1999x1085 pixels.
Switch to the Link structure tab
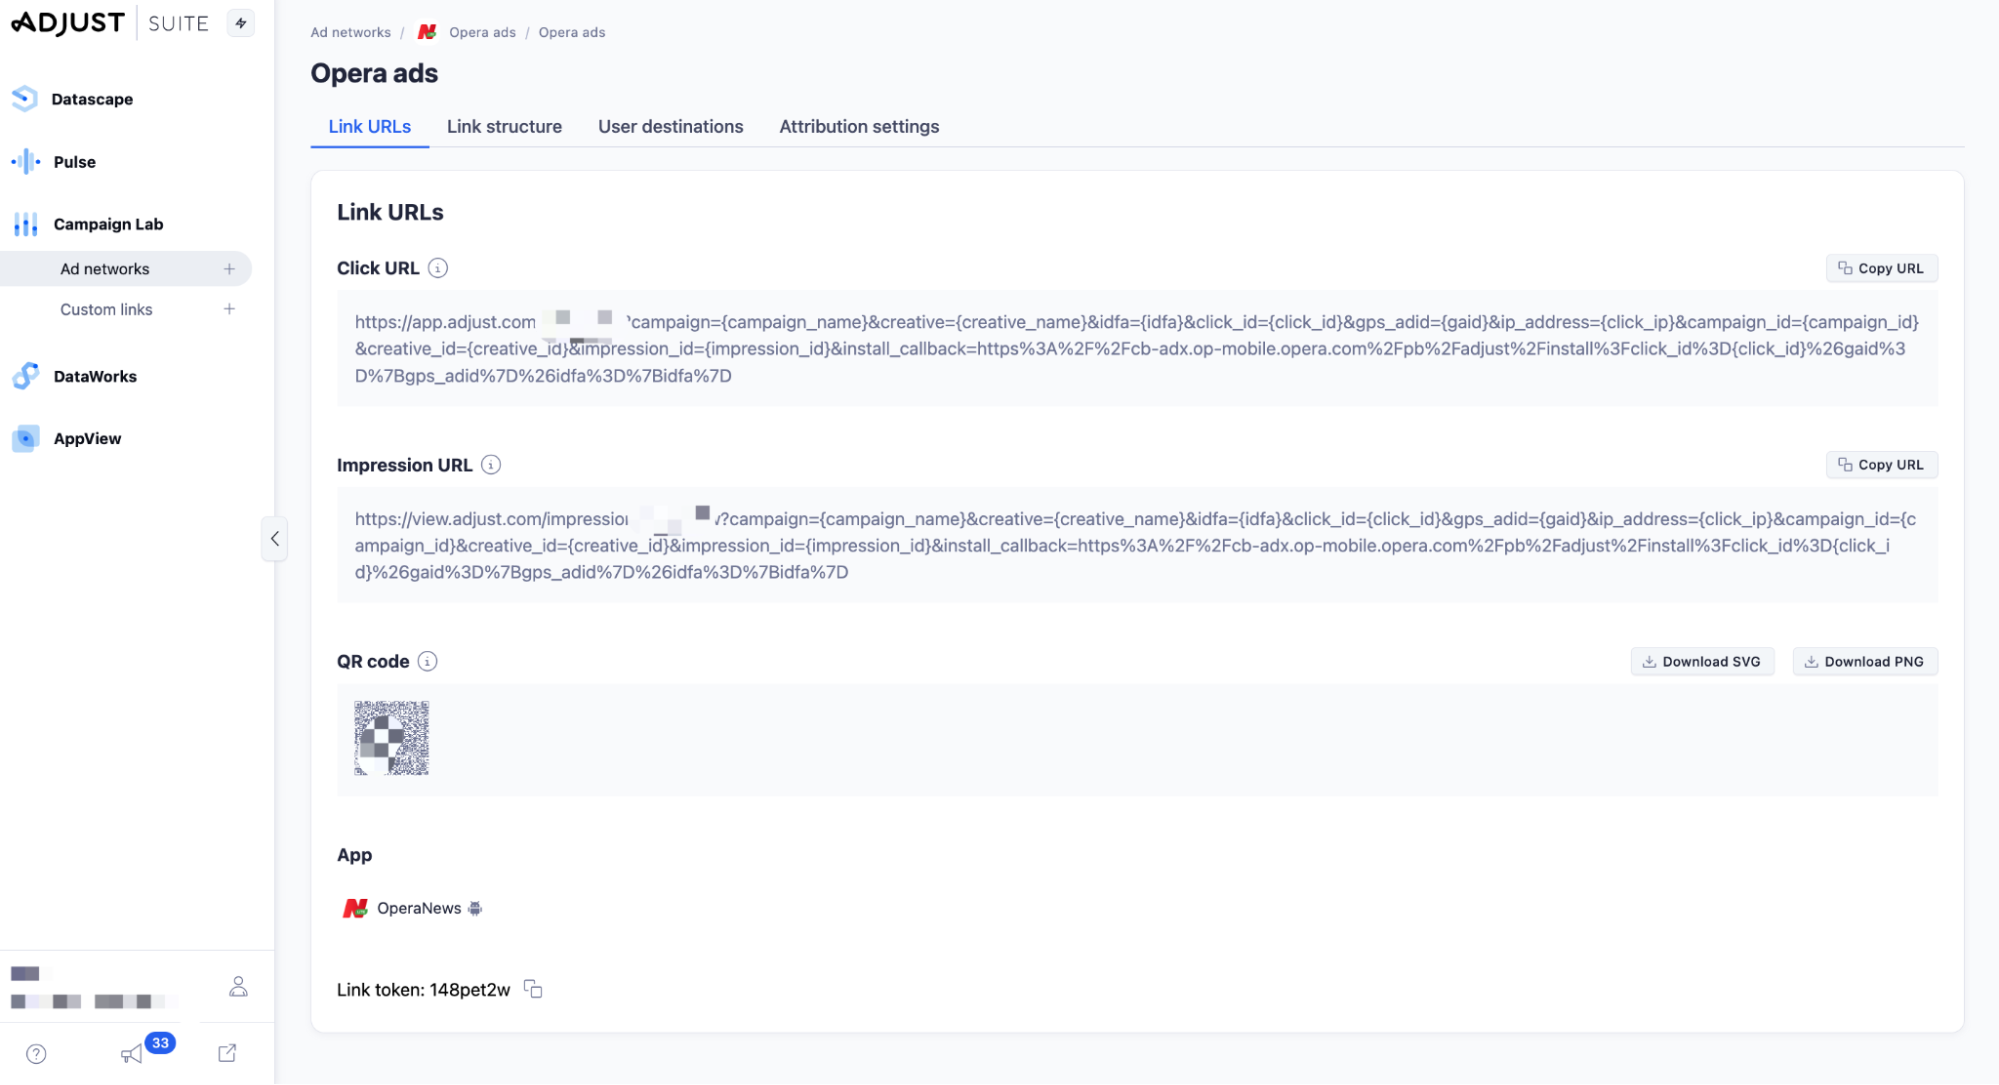[504, 127]
